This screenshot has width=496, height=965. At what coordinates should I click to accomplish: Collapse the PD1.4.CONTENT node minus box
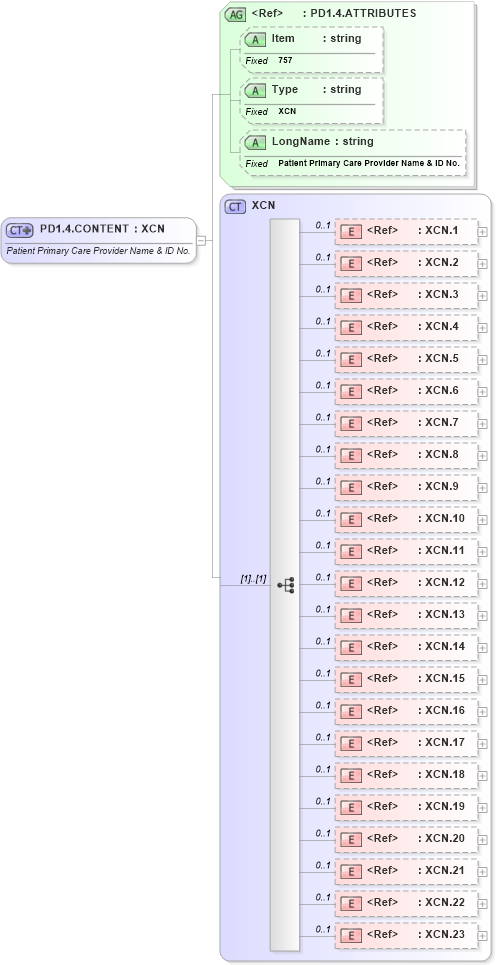tap(201, 240)
